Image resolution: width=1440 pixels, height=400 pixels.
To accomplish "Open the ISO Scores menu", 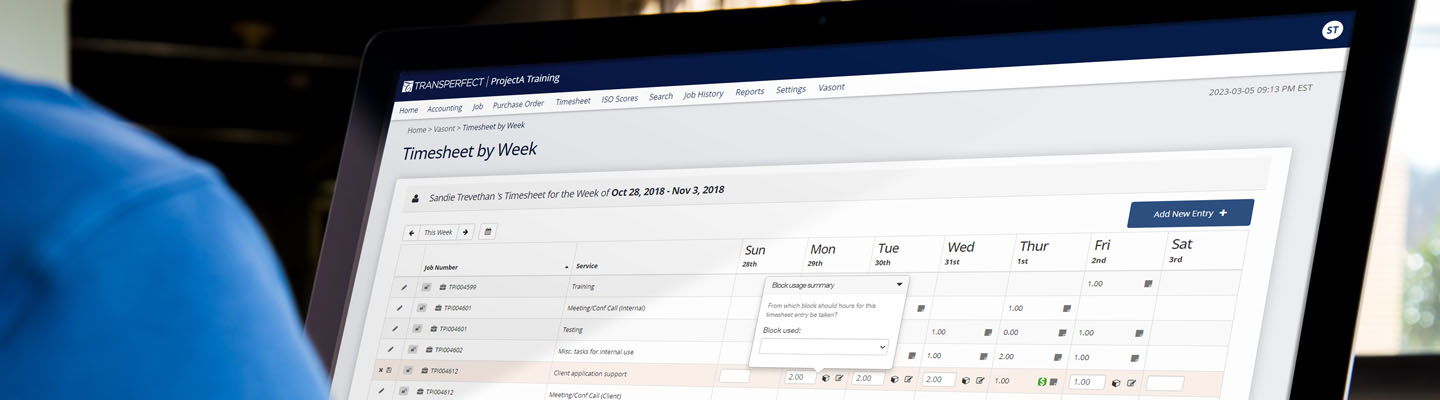I will [x=620, y=99].
